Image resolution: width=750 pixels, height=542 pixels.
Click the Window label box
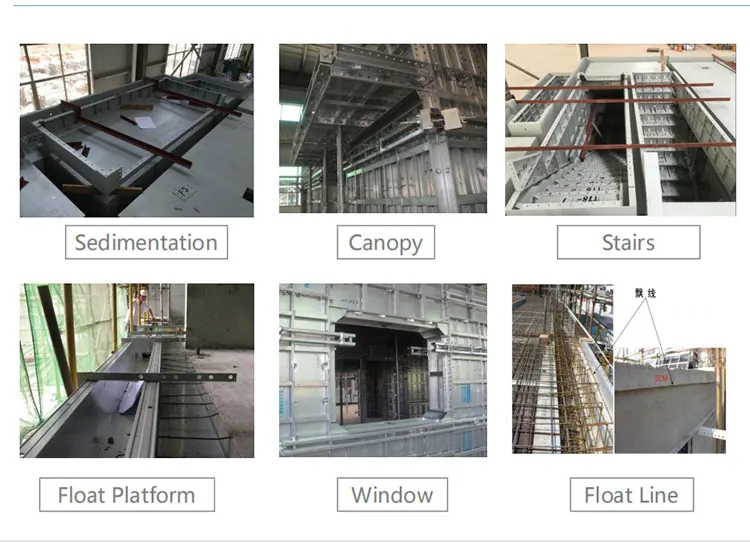pos(392,495)
